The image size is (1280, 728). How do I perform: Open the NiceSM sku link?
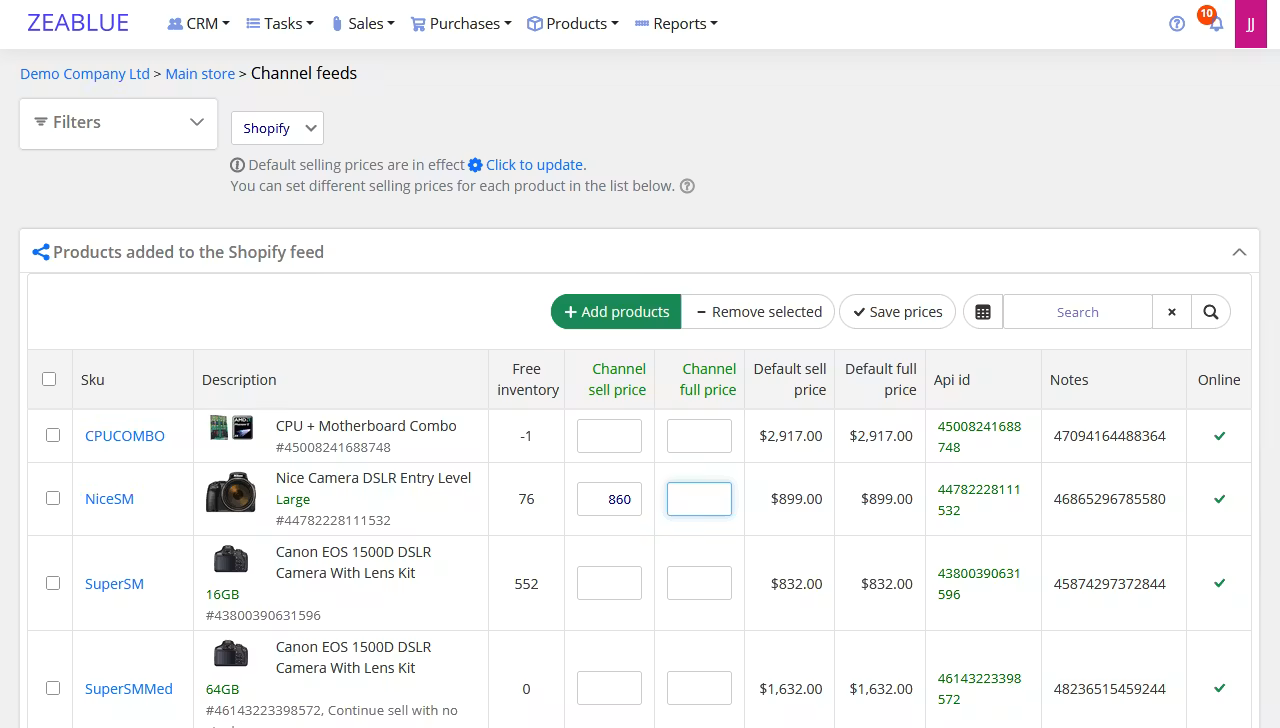click(x=109, y=499)
